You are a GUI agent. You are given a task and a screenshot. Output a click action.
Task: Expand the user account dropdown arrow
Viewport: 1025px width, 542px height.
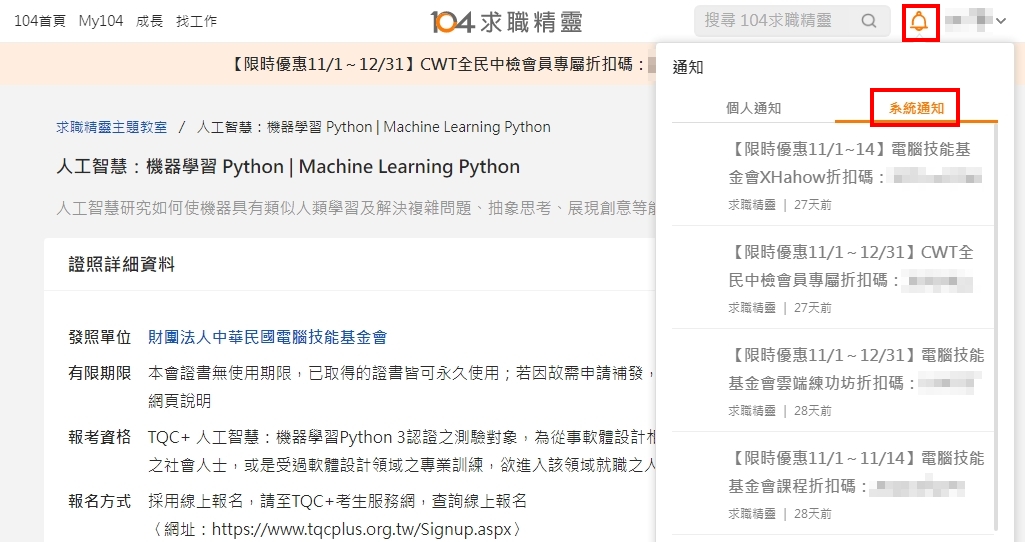click(x=1000, y=21)
